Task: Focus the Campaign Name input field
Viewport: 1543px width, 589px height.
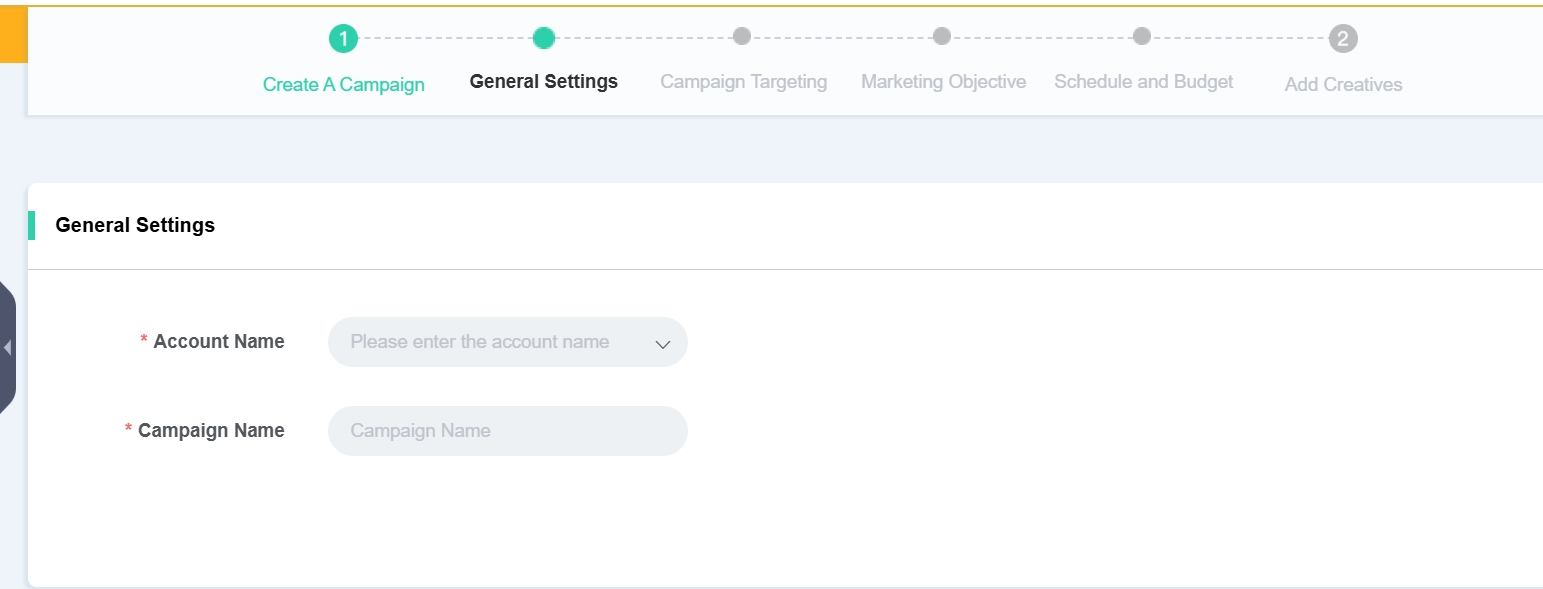Action: 507,431
